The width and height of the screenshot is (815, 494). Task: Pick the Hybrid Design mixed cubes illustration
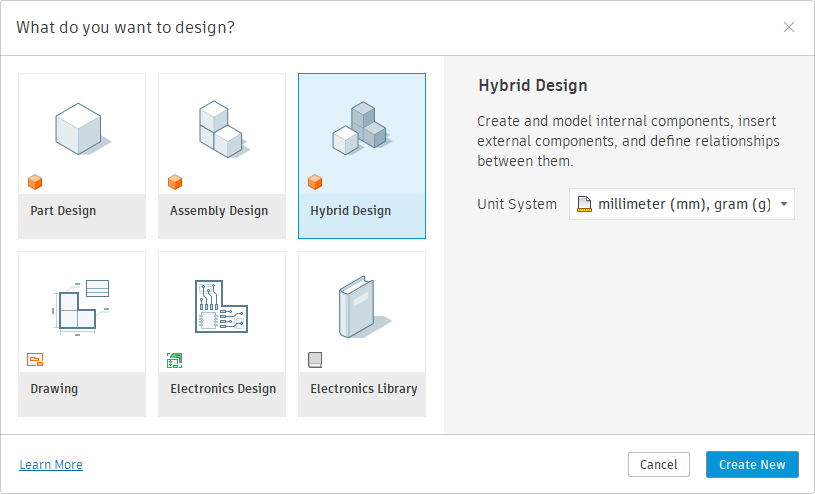(360, 128)
